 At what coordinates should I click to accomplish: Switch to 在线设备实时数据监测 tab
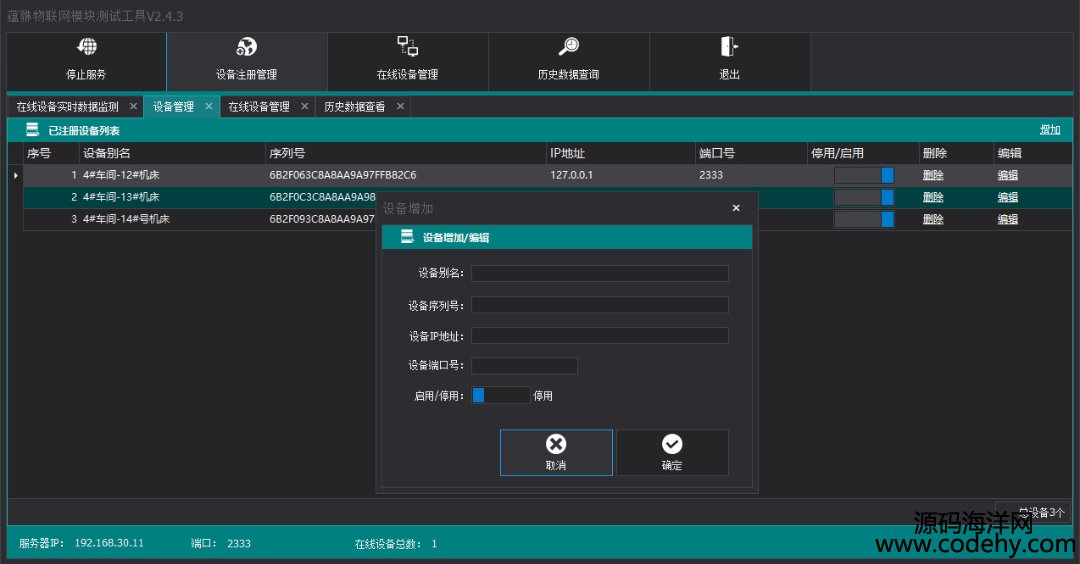(67, 107)
